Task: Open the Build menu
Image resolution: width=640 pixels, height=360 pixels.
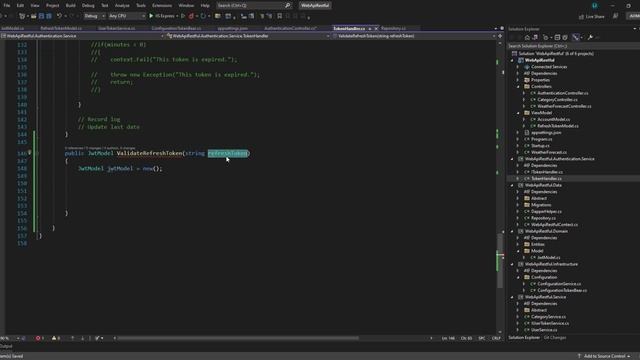Action: pyautogui.click(x=71, y=5)
